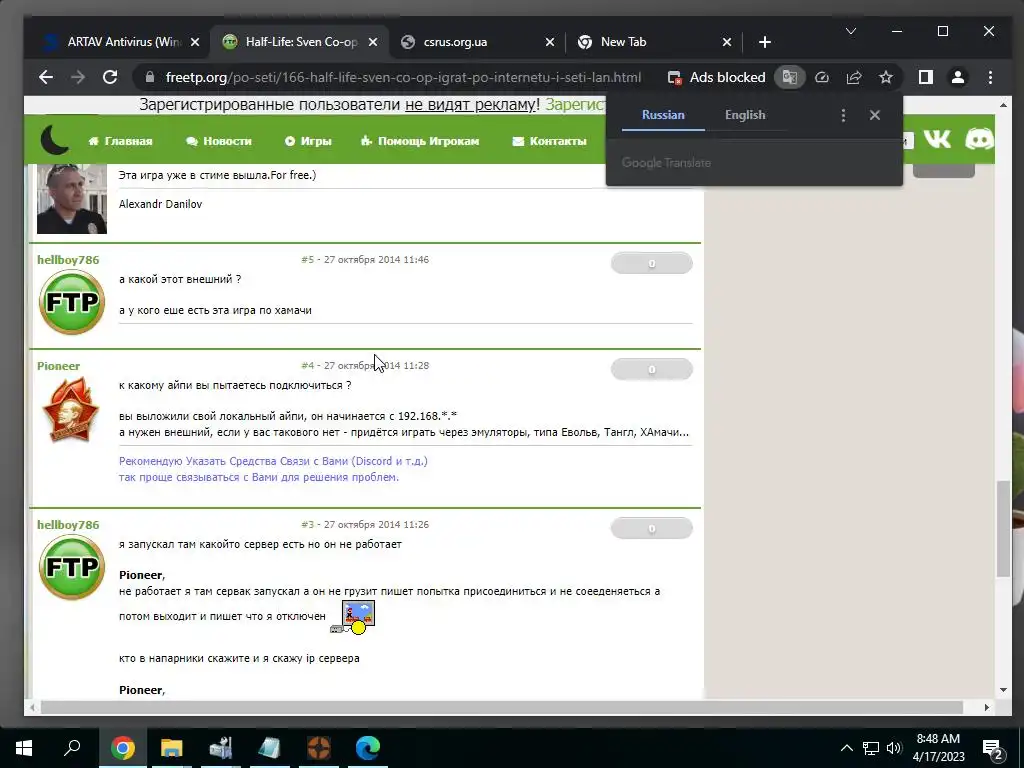The width and height of the screenshot is (1024, 768).
Task: Open the browser side panel
Action: pyautogui.click(x=925, y=77)
